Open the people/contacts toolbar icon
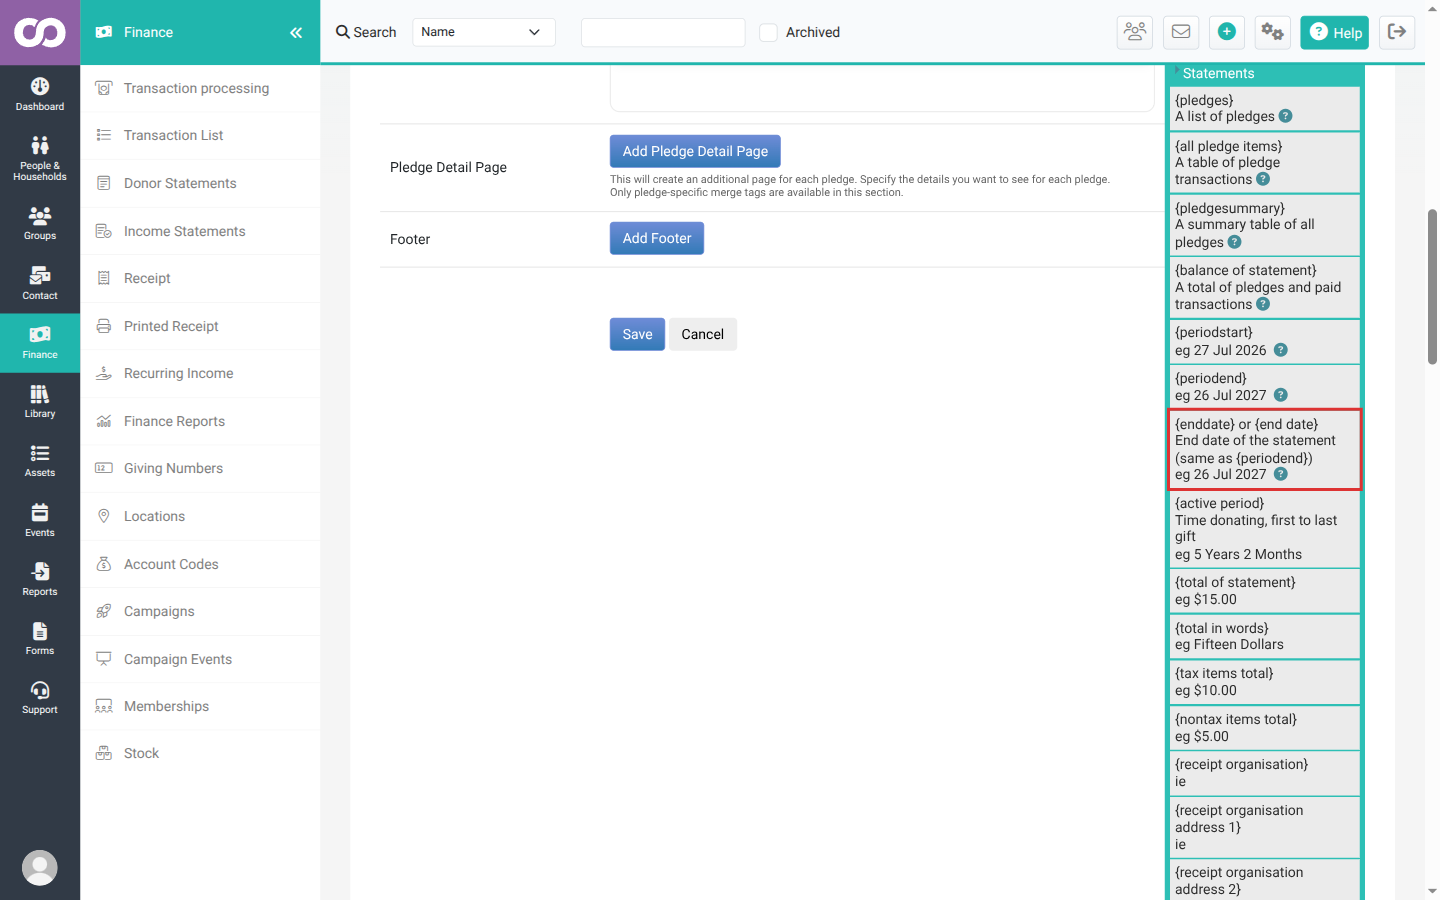Viewport: 1440px width, 900px height. coord(1135,32)
